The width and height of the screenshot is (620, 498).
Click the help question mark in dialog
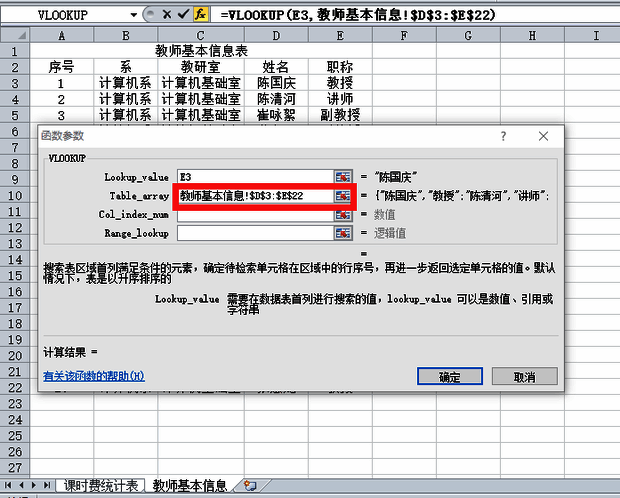(x=506, y=136)
